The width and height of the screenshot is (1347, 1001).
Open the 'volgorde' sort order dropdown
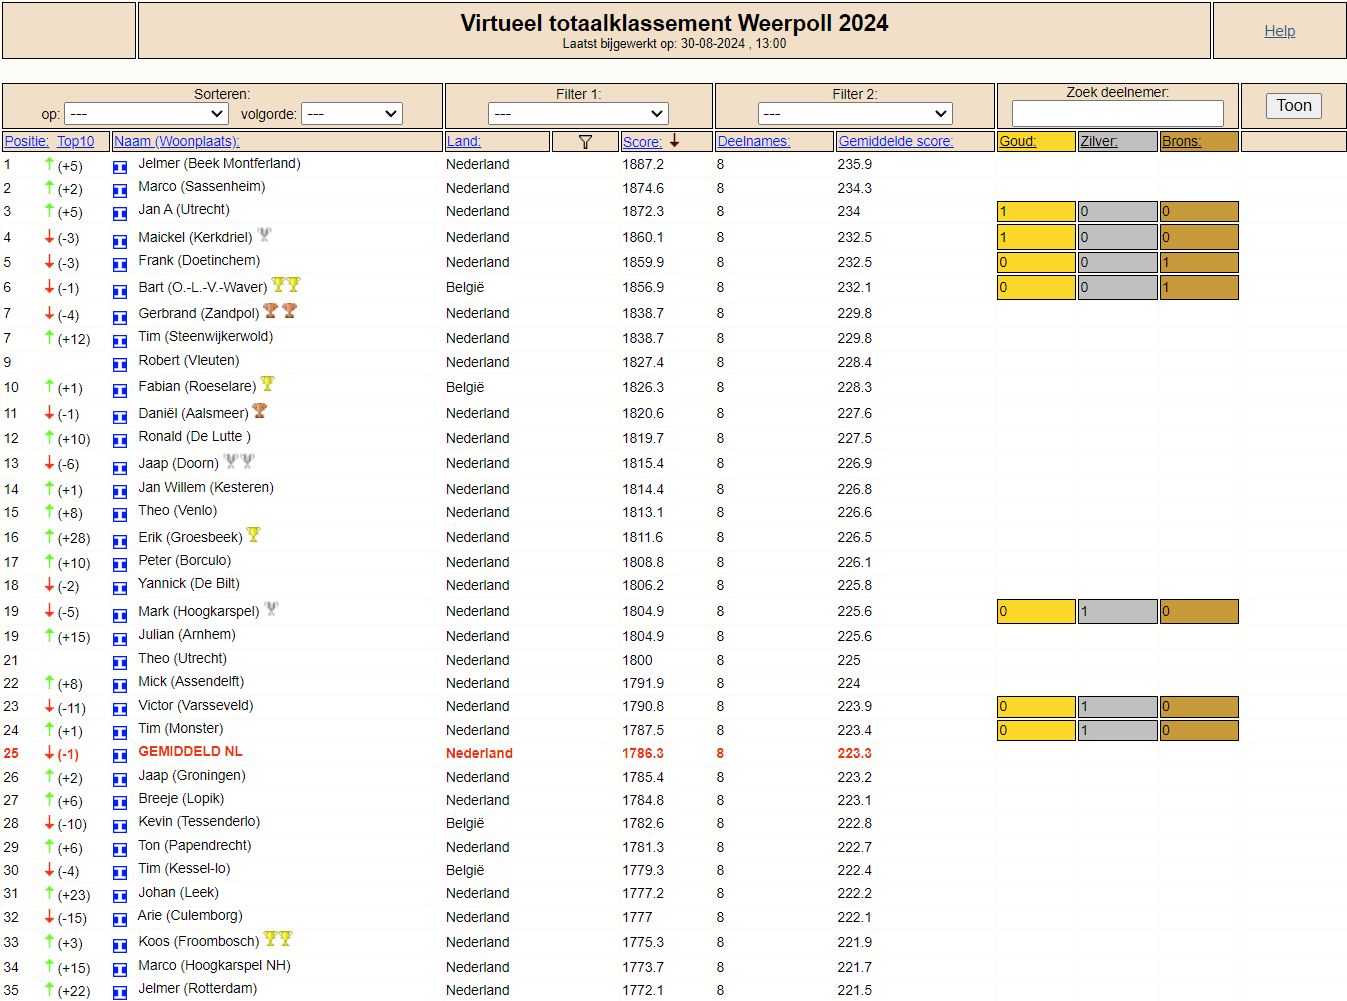point(352,114)
